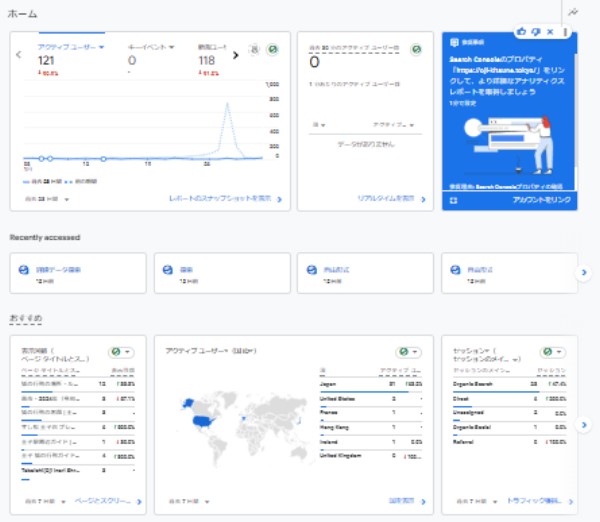This screenshot has width=600, height=522.
Task: Open status dropdown on the world map card
Action: (409, 353)
